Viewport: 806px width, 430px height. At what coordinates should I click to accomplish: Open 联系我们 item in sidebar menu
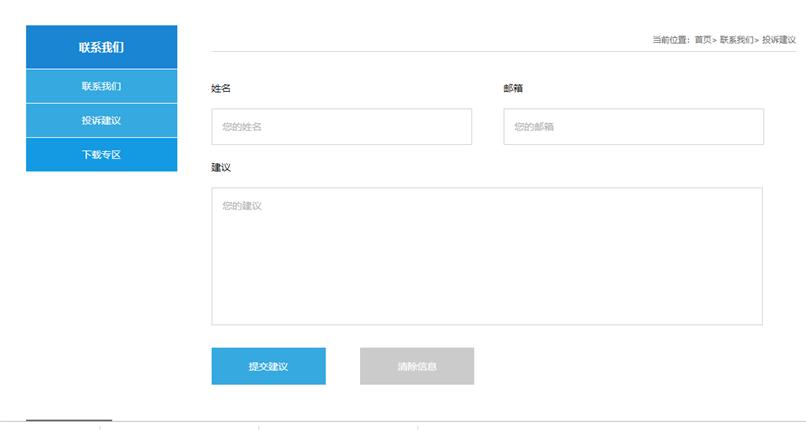point(101,86)
